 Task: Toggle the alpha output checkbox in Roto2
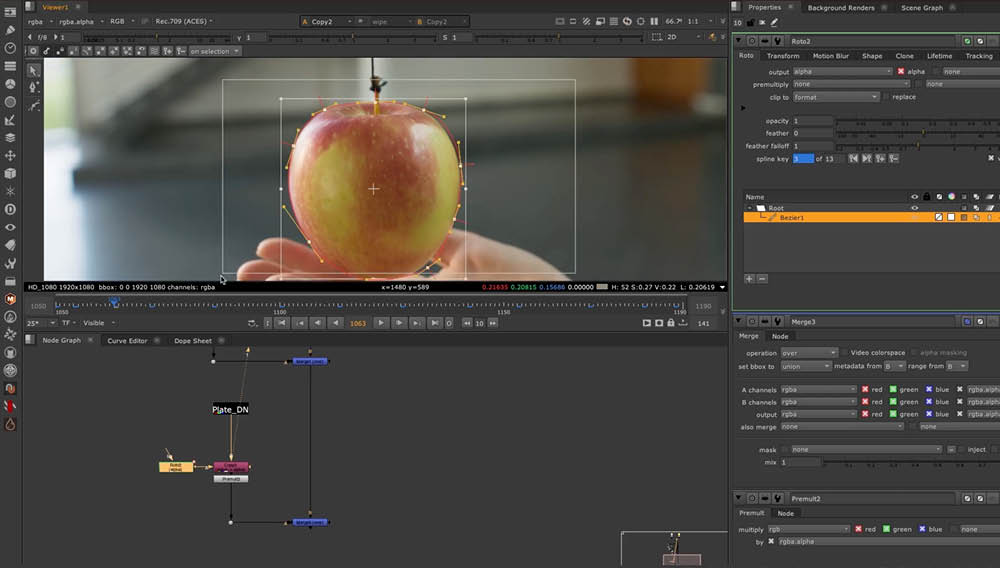click(901, 72)
